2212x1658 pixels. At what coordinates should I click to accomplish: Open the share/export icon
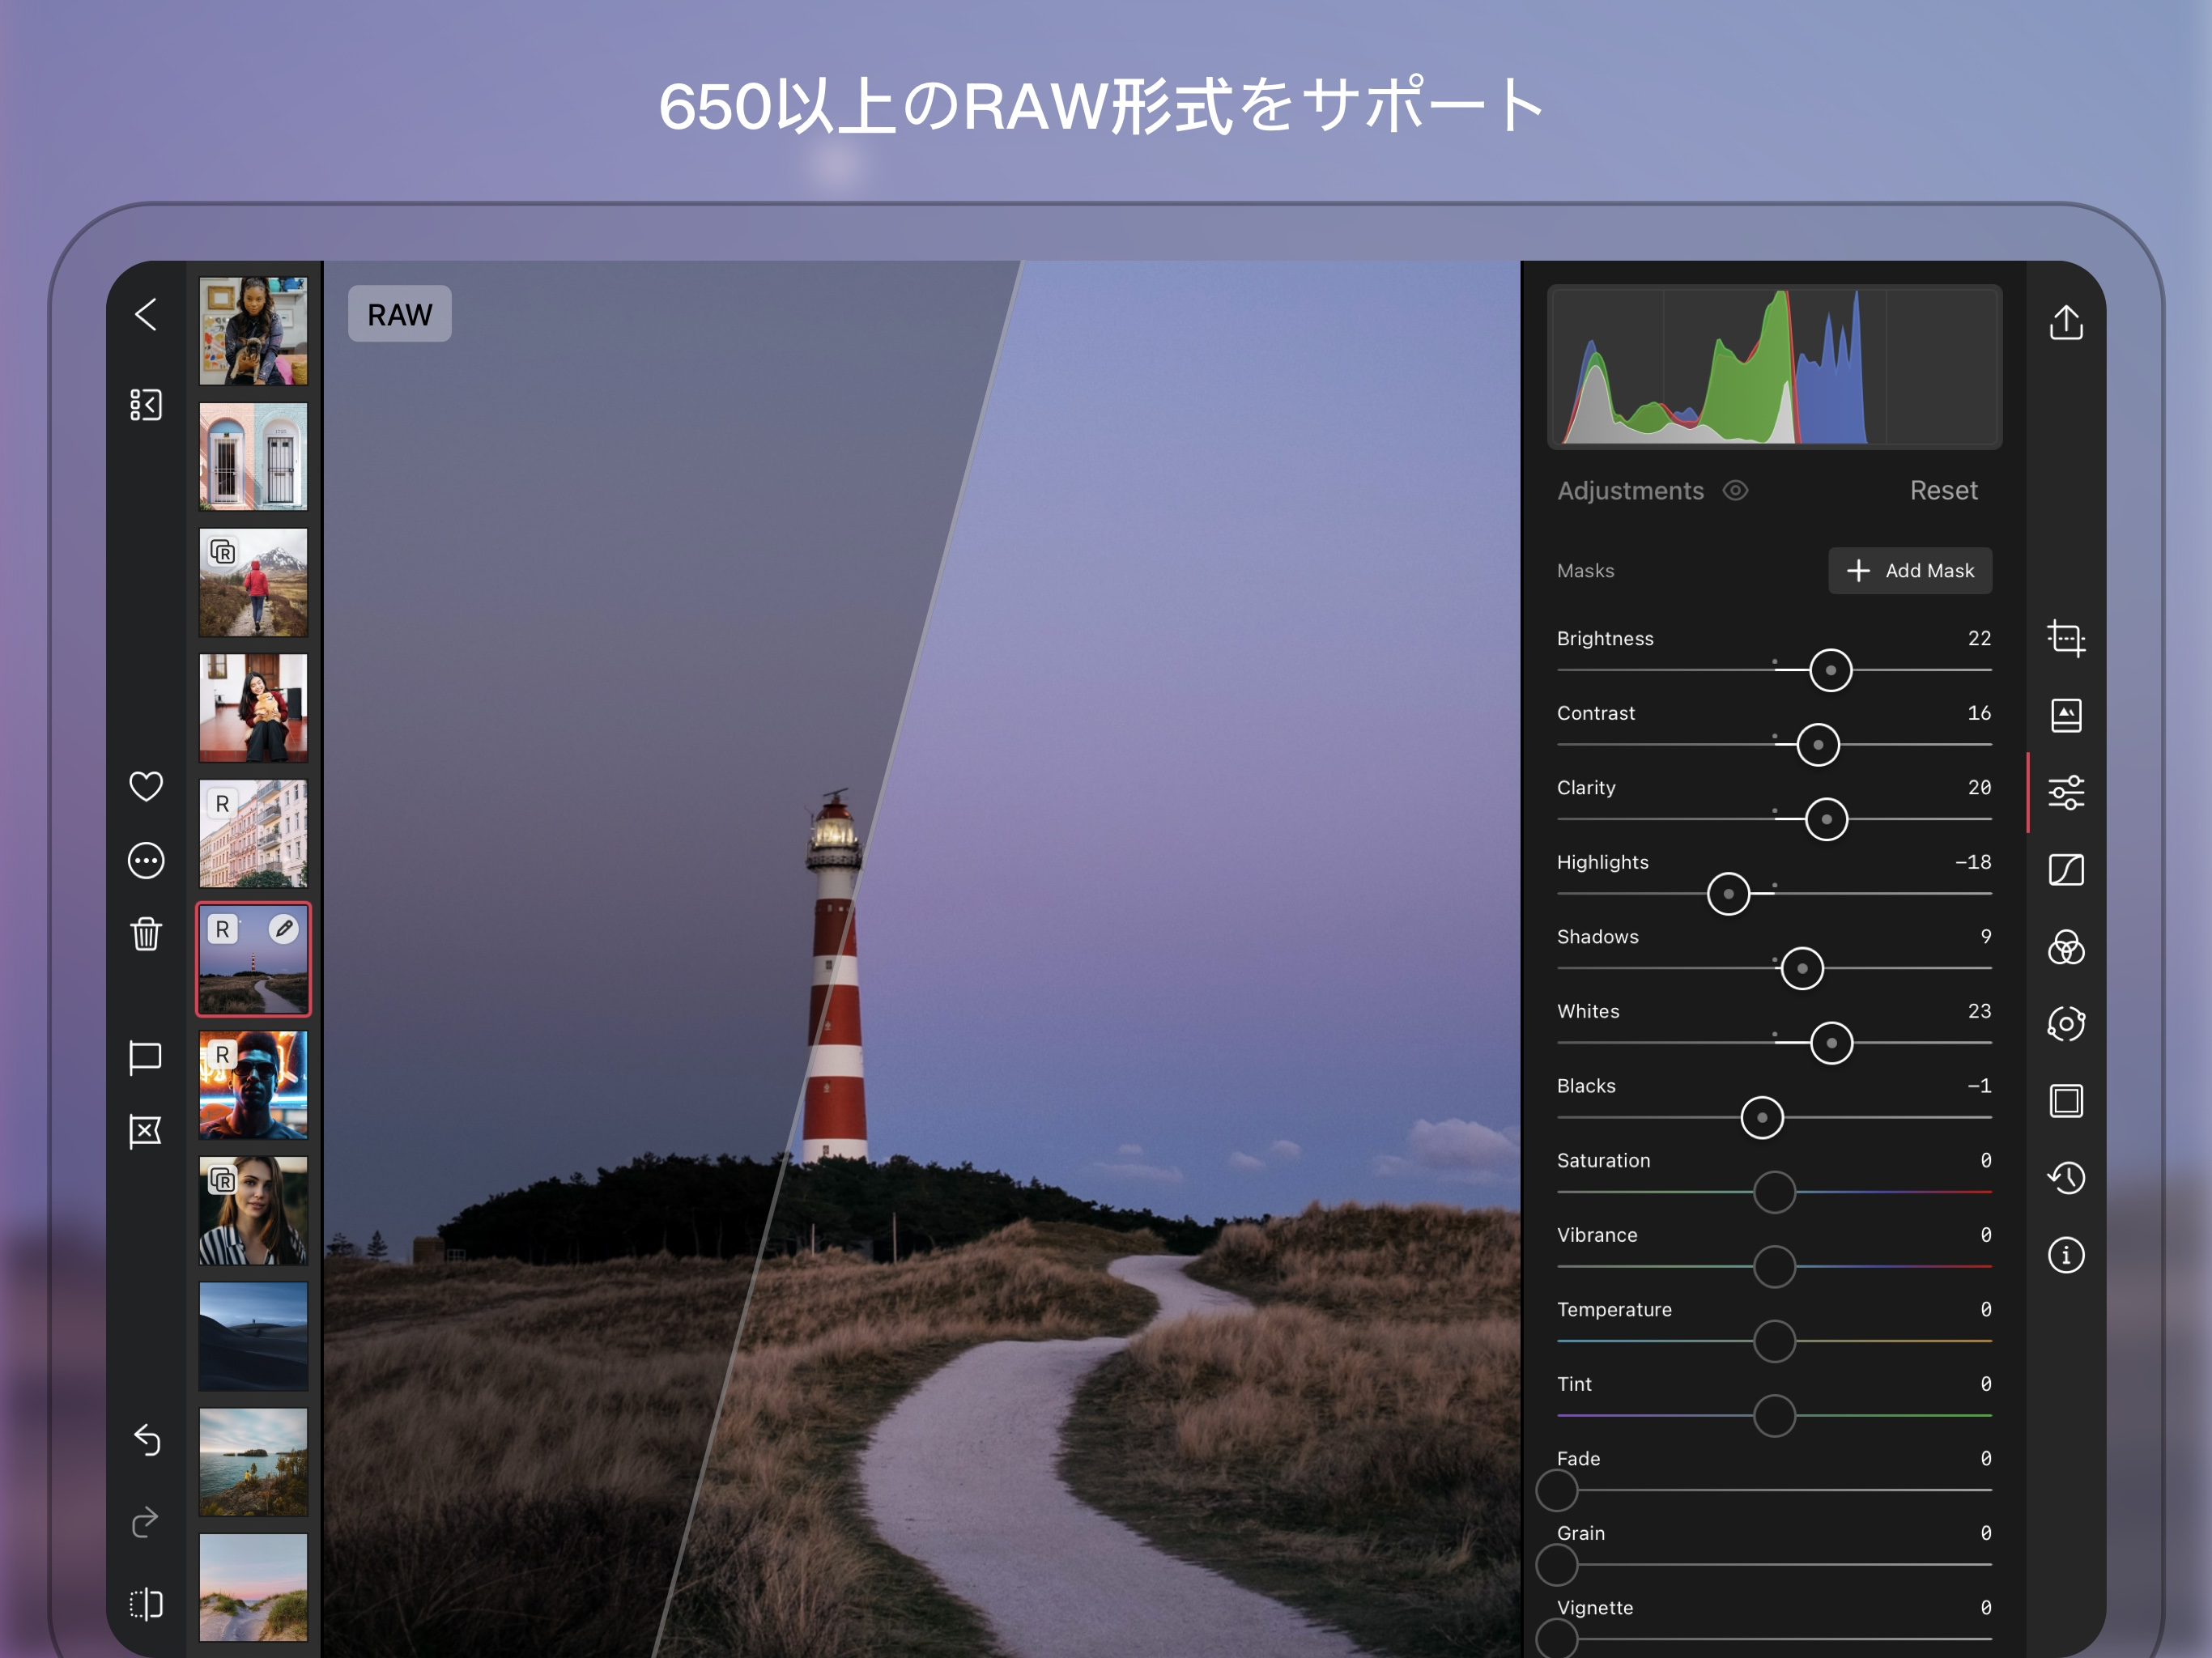[x=2065, y=322]
